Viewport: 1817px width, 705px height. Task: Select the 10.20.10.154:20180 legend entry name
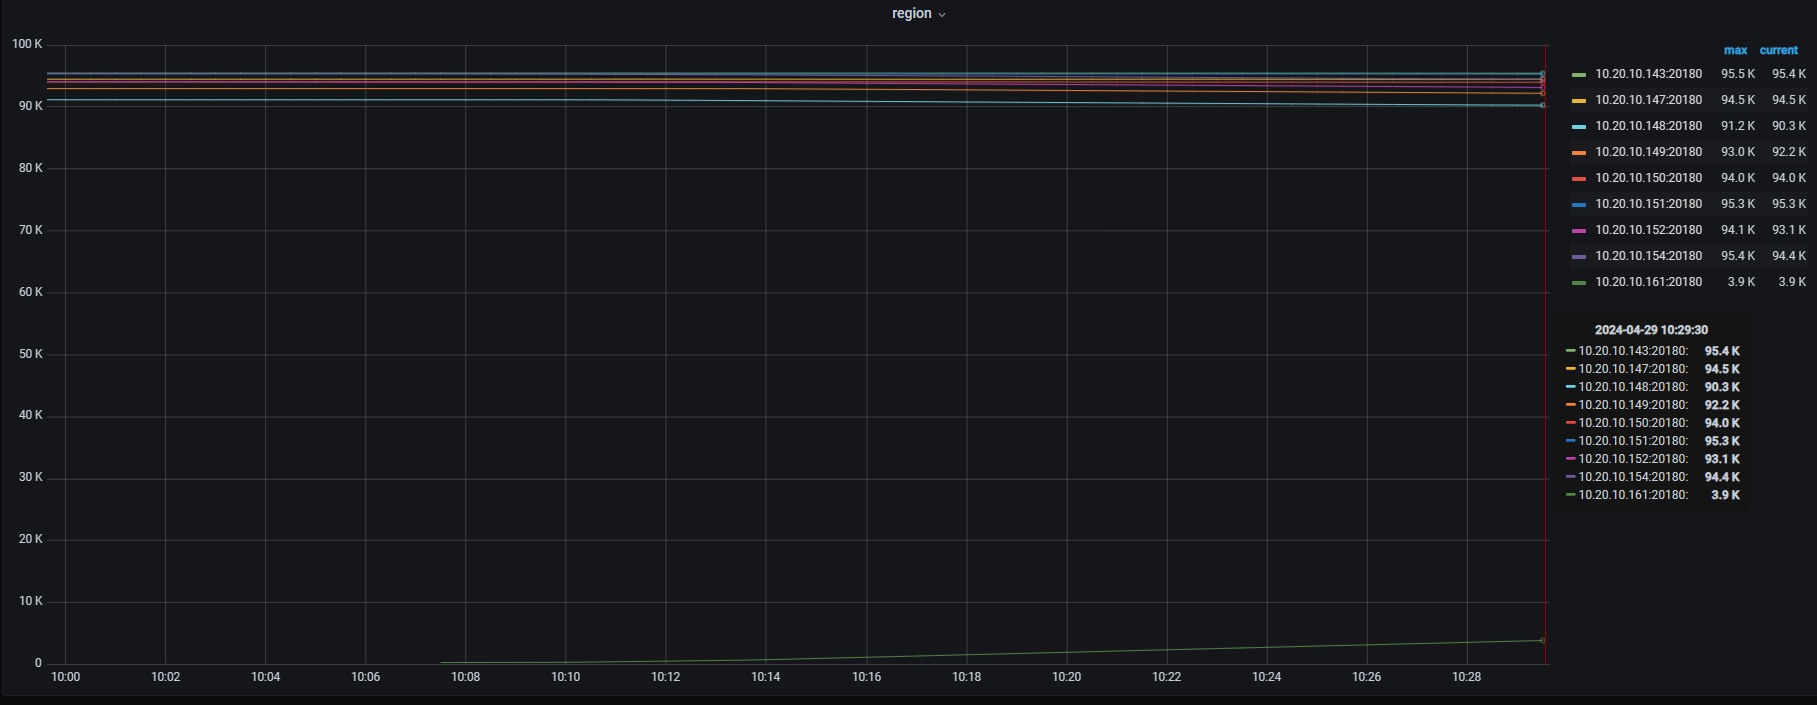(1648, 256)
